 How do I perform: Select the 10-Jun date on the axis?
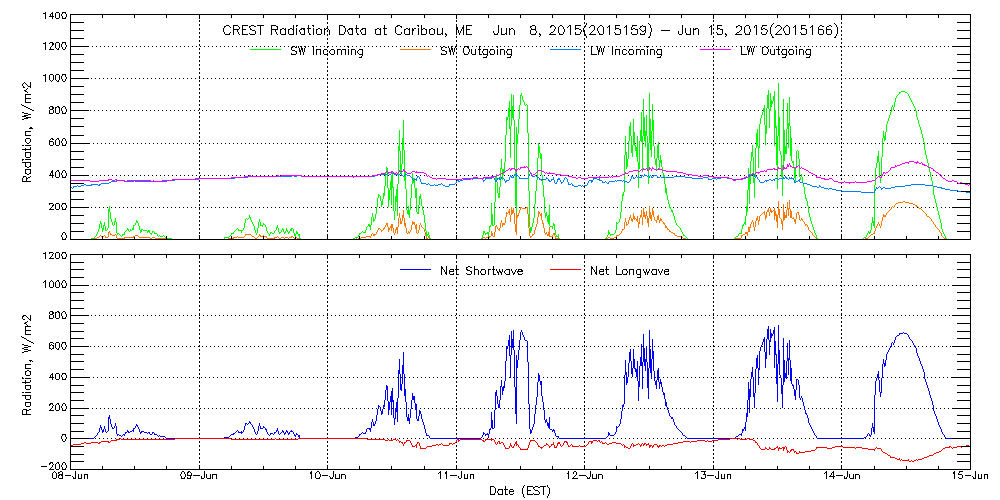(x=328, y=477)
